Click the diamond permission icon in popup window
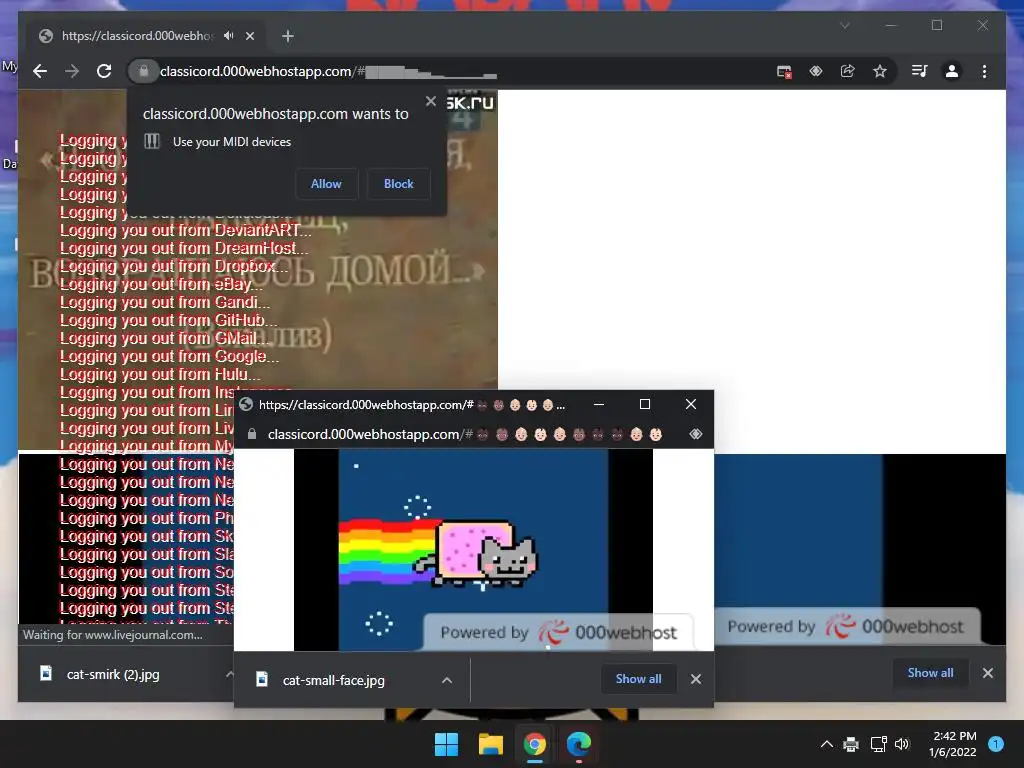The height and width of the screenshot is (768, 1024). [696, 434]
